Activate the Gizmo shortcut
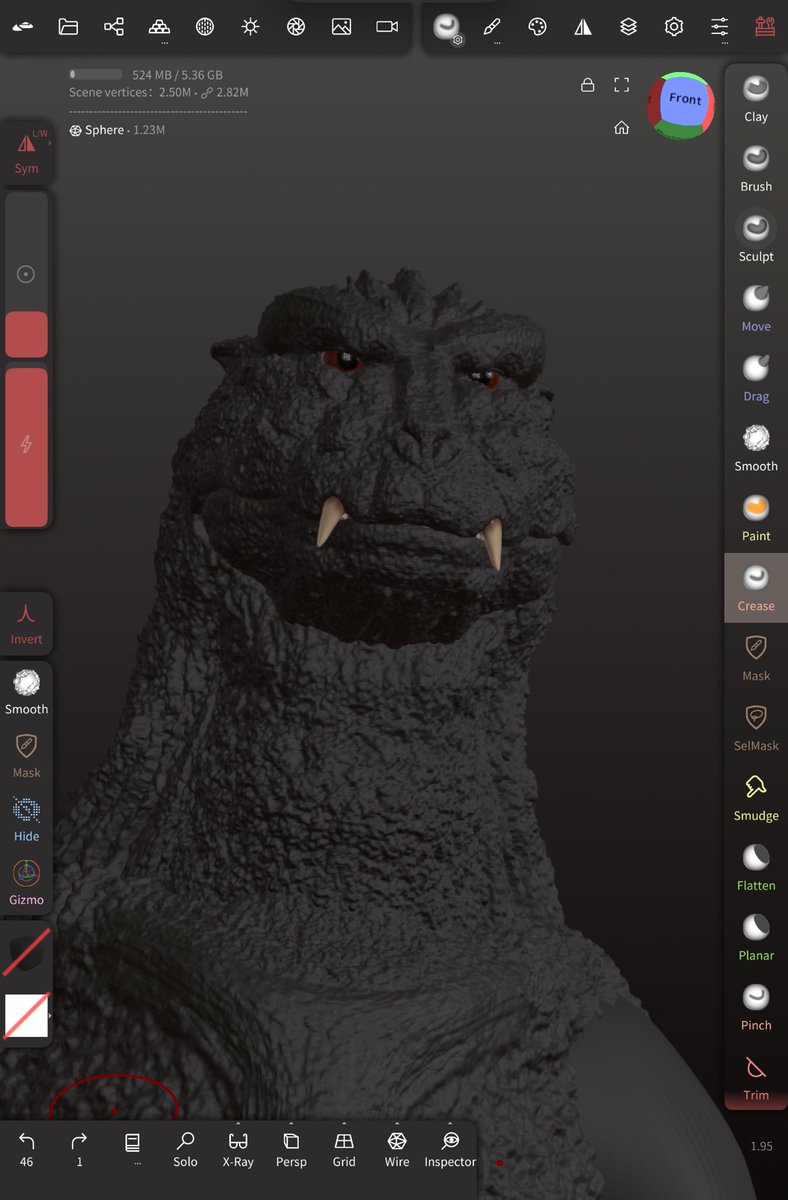 [x=27, y=883]
